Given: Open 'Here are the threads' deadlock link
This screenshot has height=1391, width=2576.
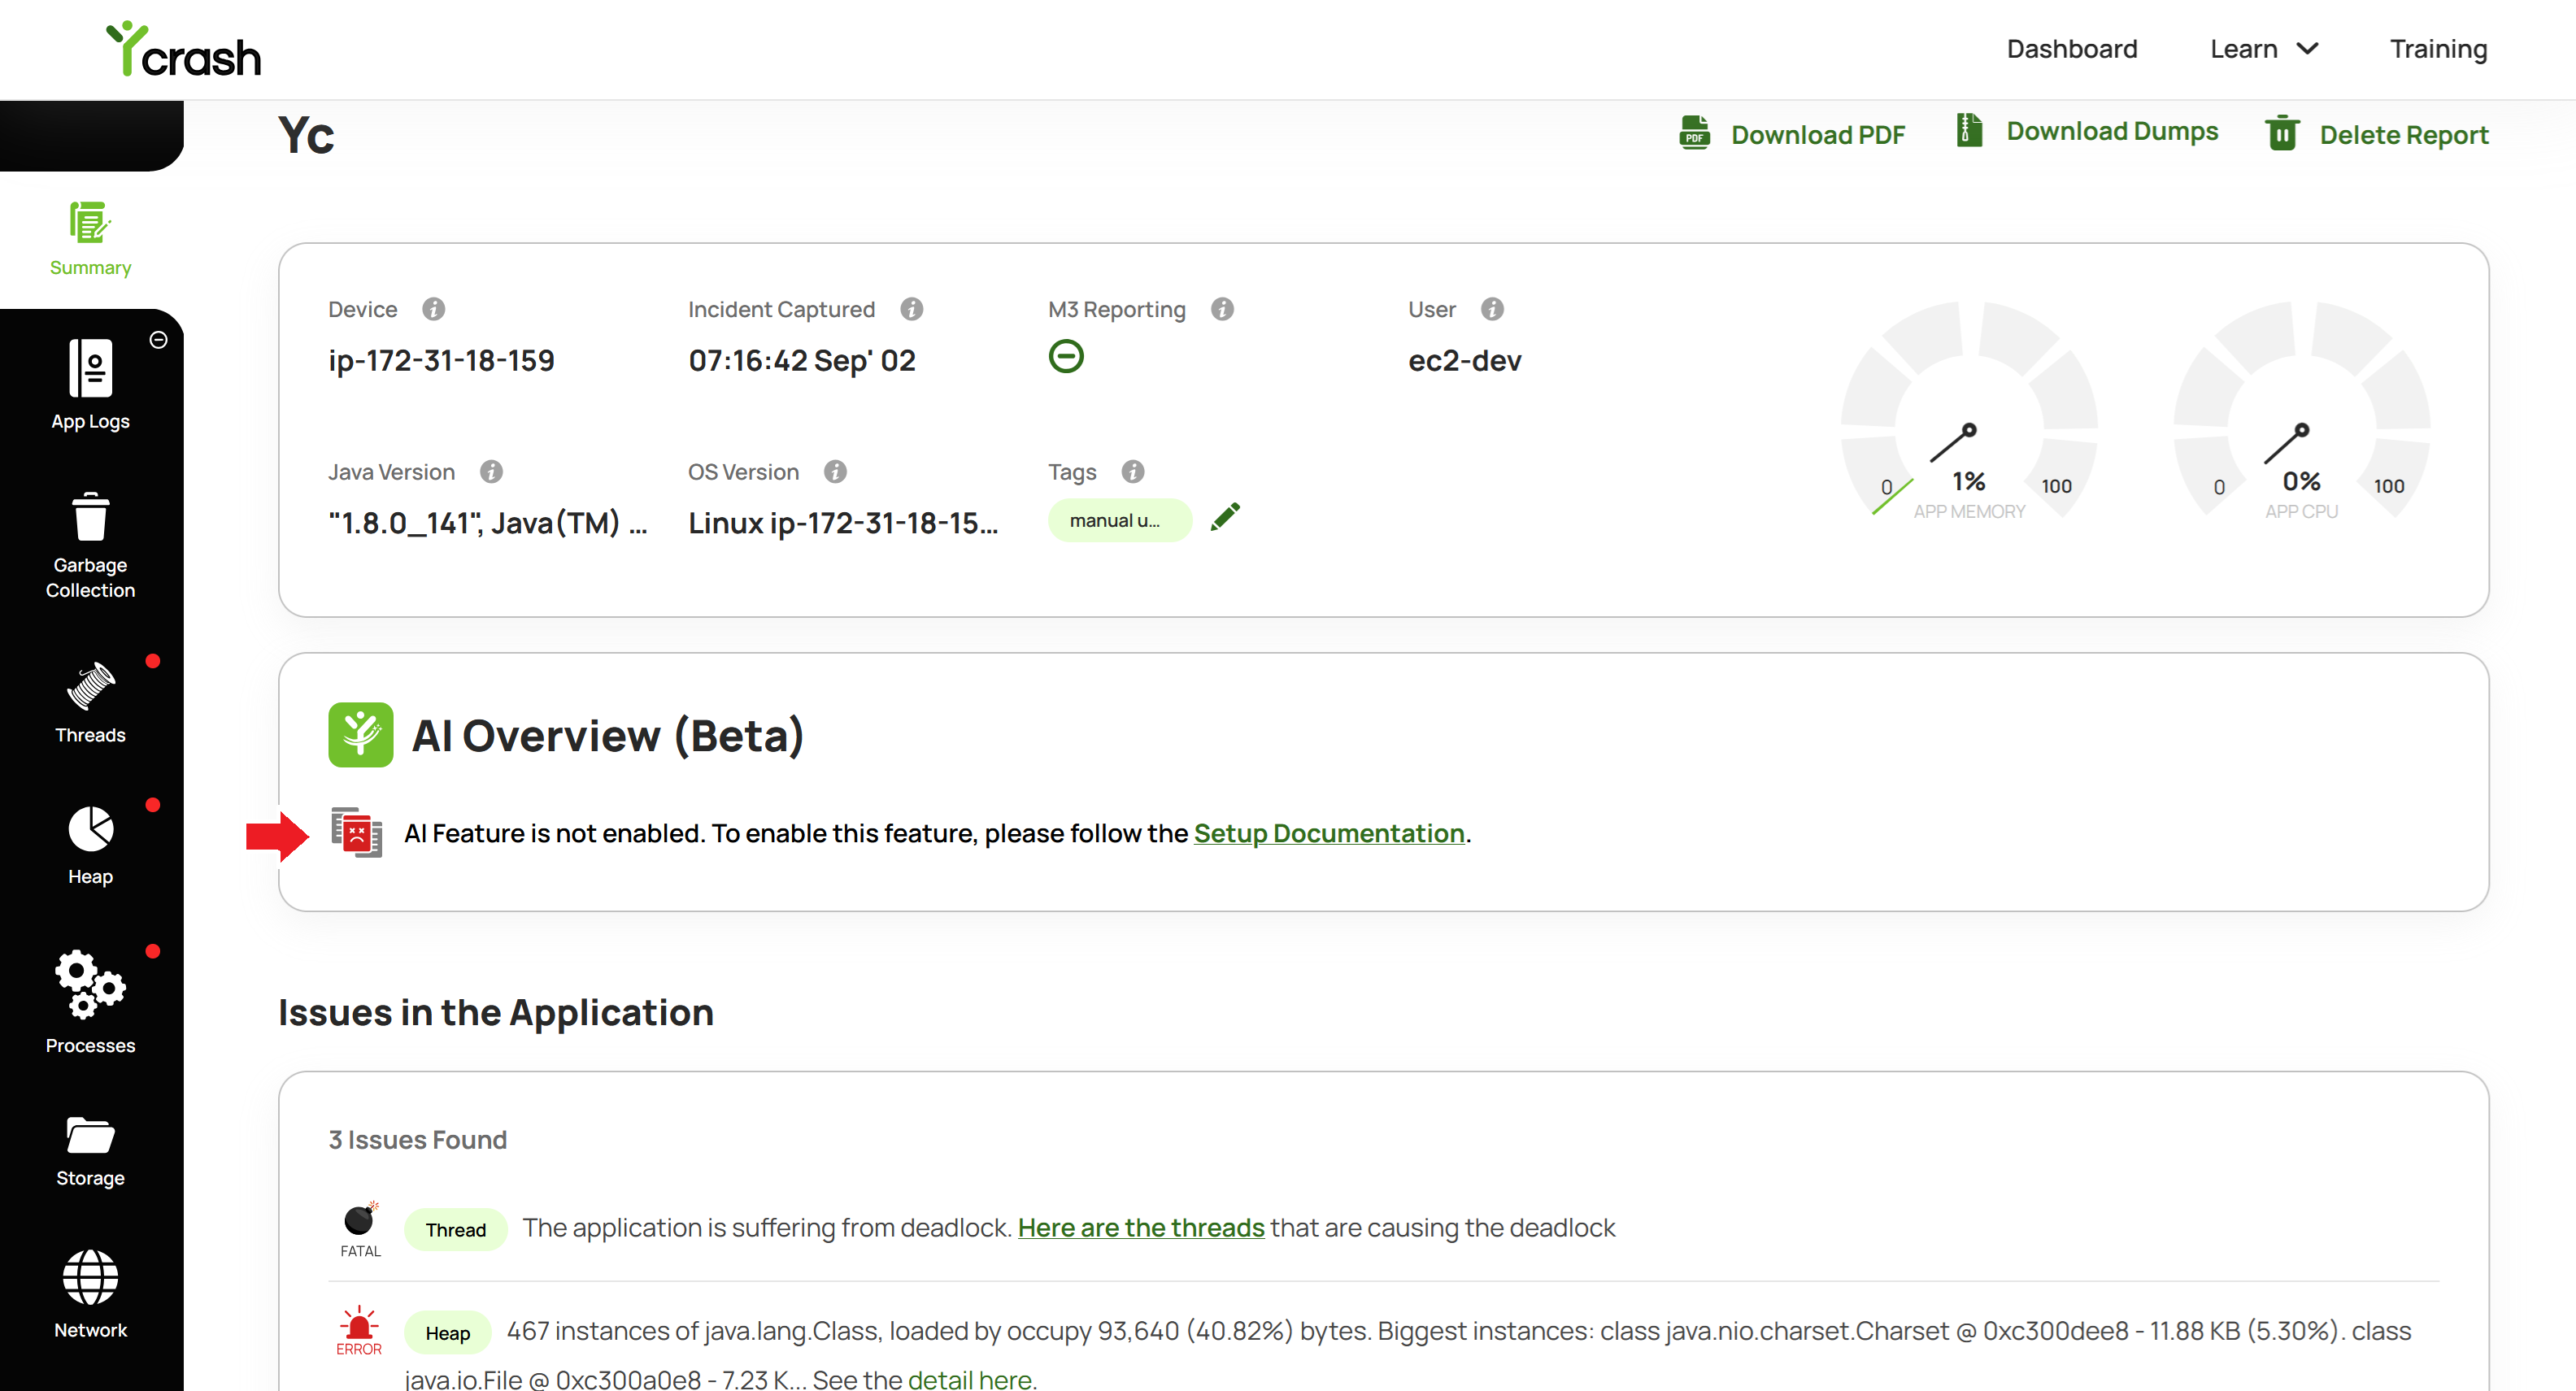Looking at the screenshot, I should (1141, 1227).
